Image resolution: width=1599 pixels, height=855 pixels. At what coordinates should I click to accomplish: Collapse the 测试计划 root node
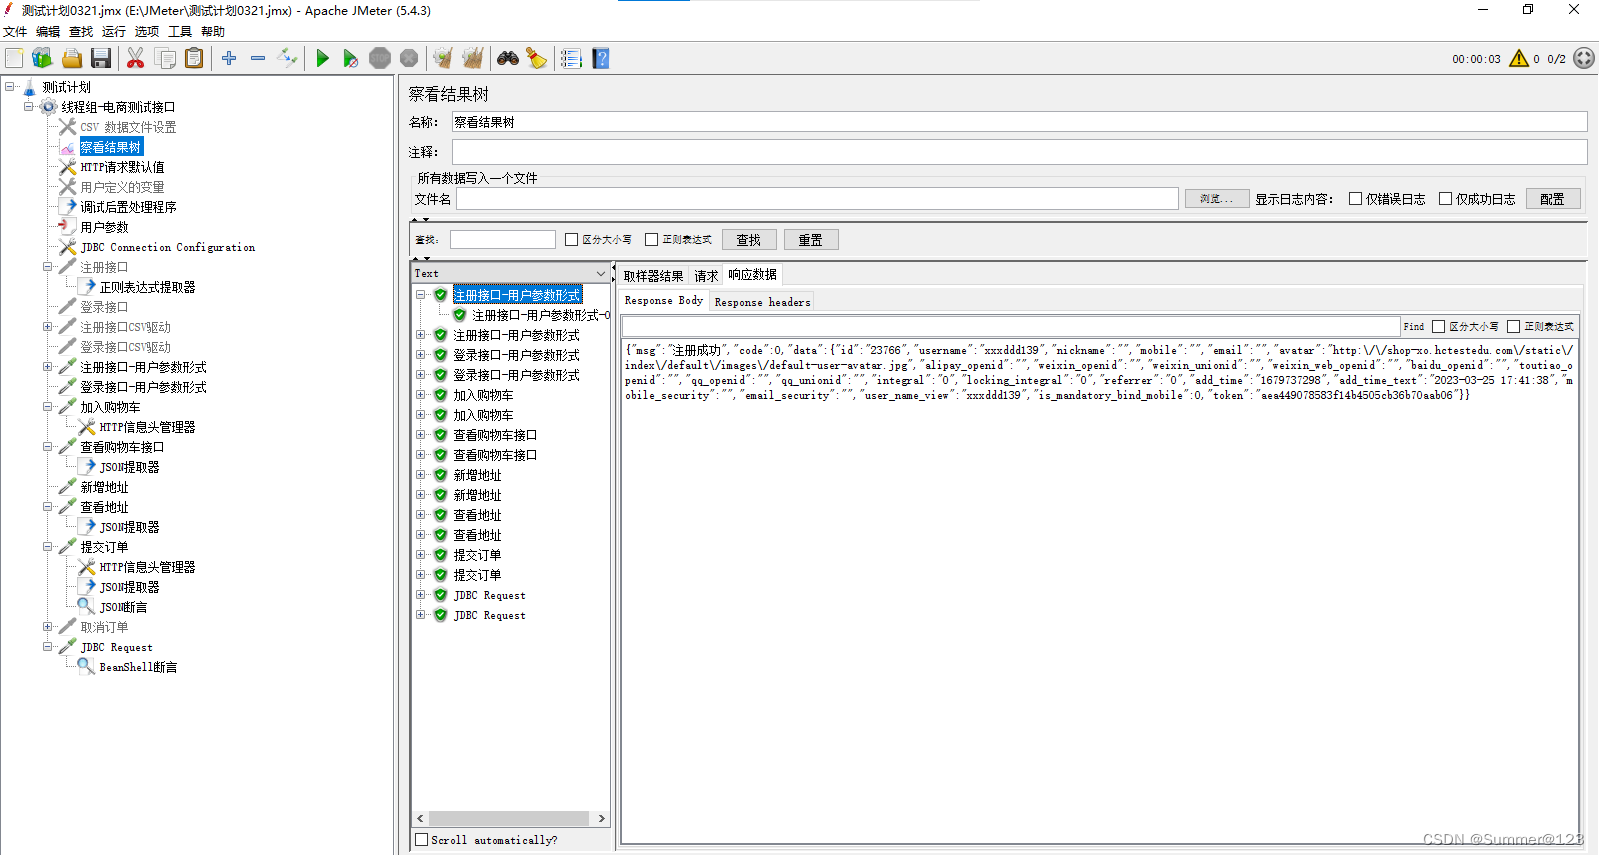point(10,87)
